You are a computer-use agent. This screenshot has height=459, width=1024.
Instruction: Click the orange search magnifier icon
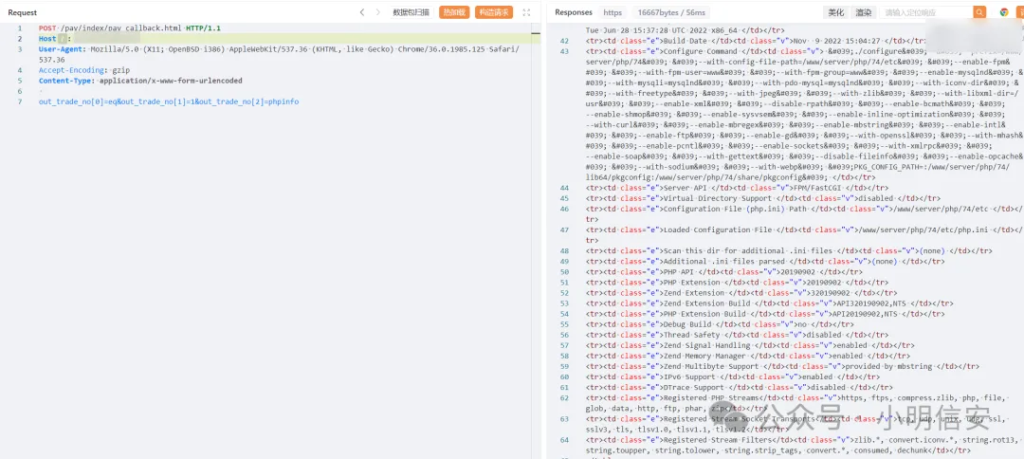click(x=980, y=12)
